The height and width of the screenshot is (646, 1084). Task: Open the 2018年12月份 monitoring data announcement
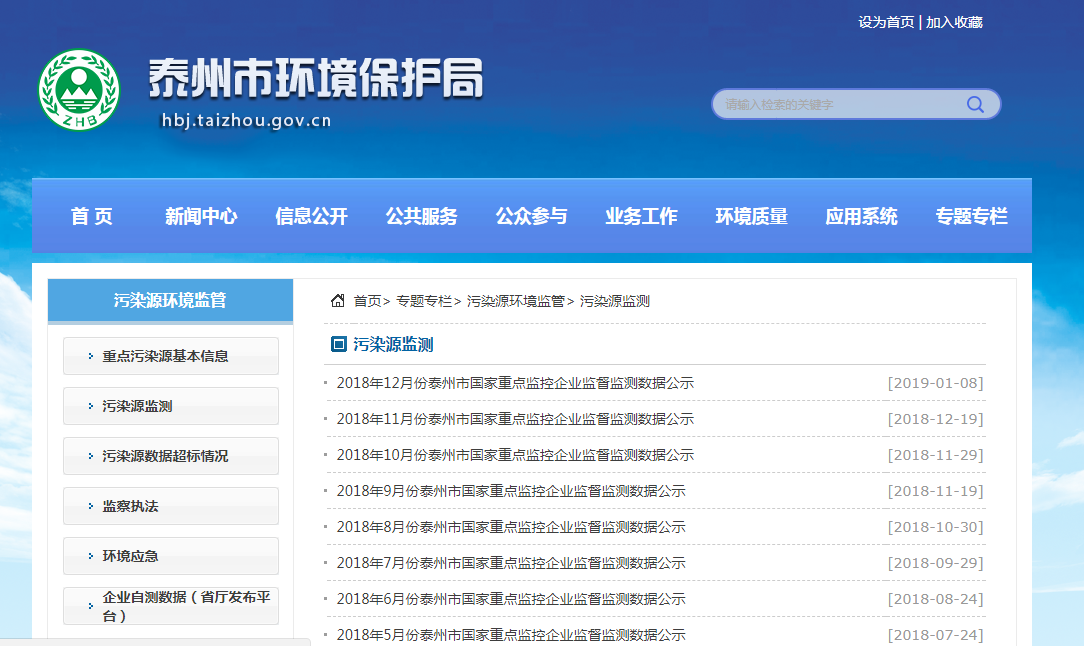coord(515,383)
